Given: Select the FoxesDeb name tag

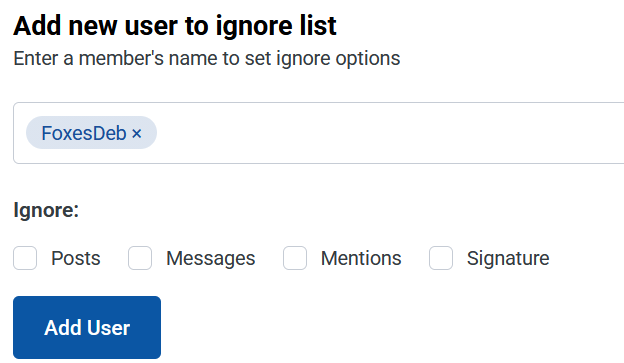Looking at the screenshot, I should coord(91,133).
